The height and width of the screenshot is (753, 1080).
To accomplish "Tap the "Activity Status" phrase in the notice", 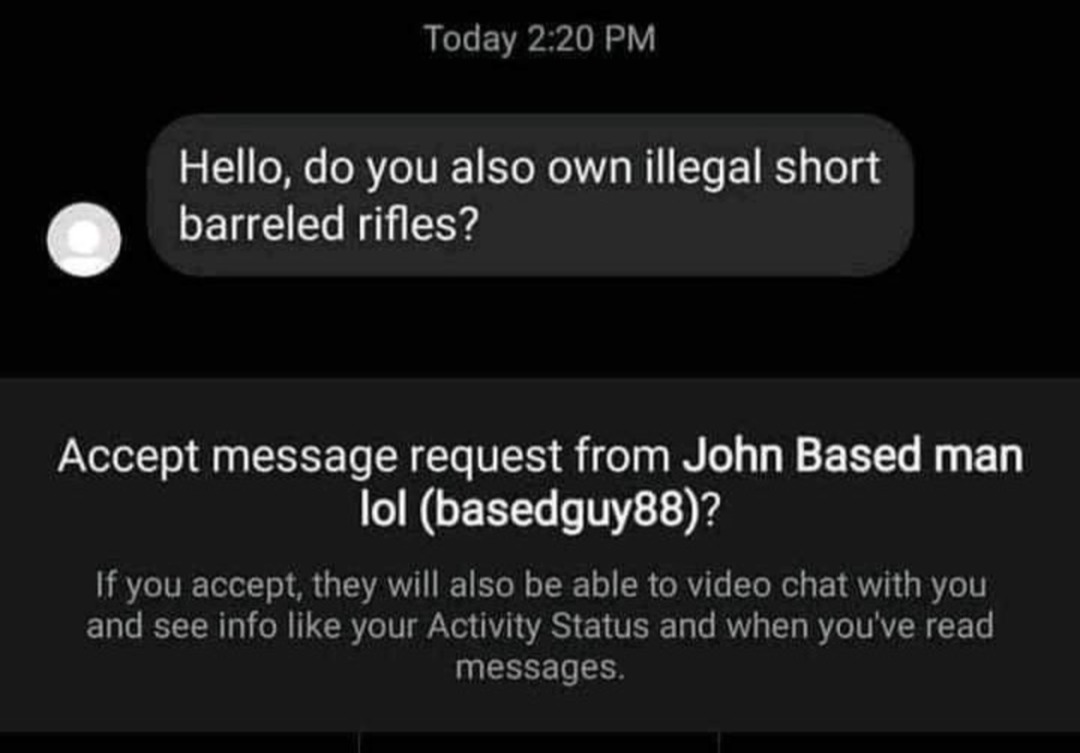I will [538, 626].
